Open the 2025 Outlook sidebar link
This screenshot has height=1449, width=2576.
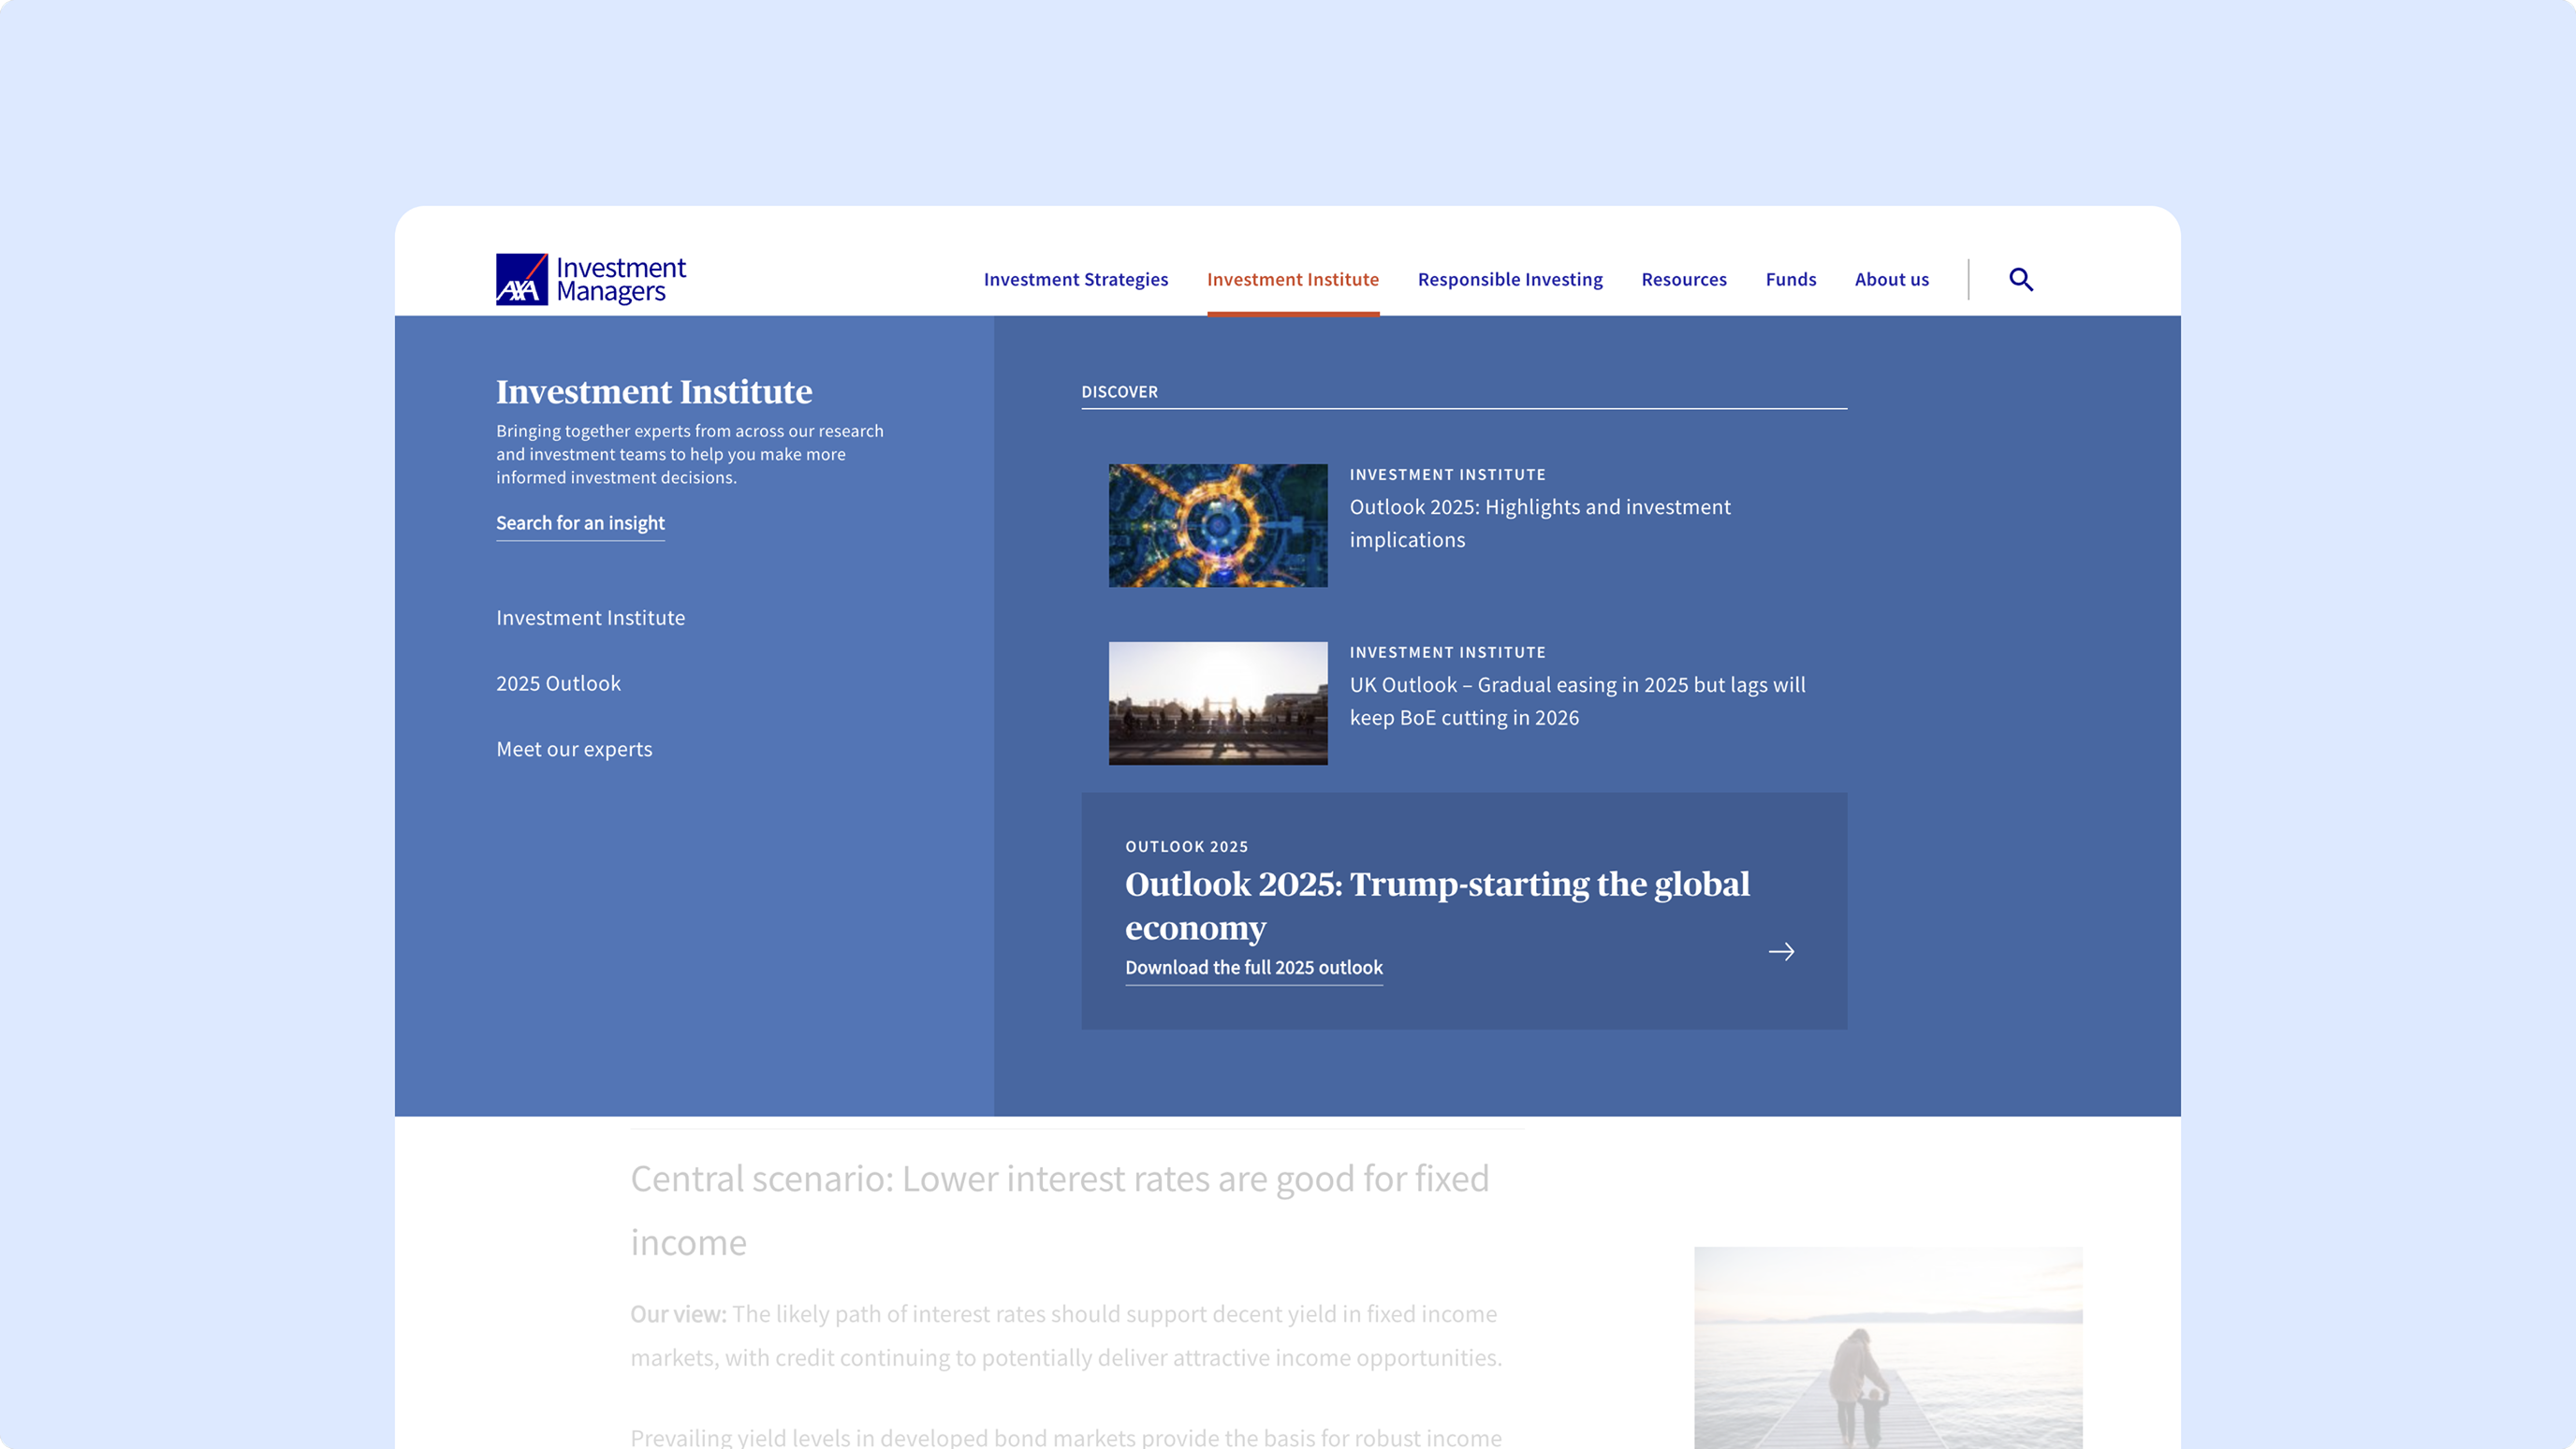pyautogui.click(x=558, y=683)
